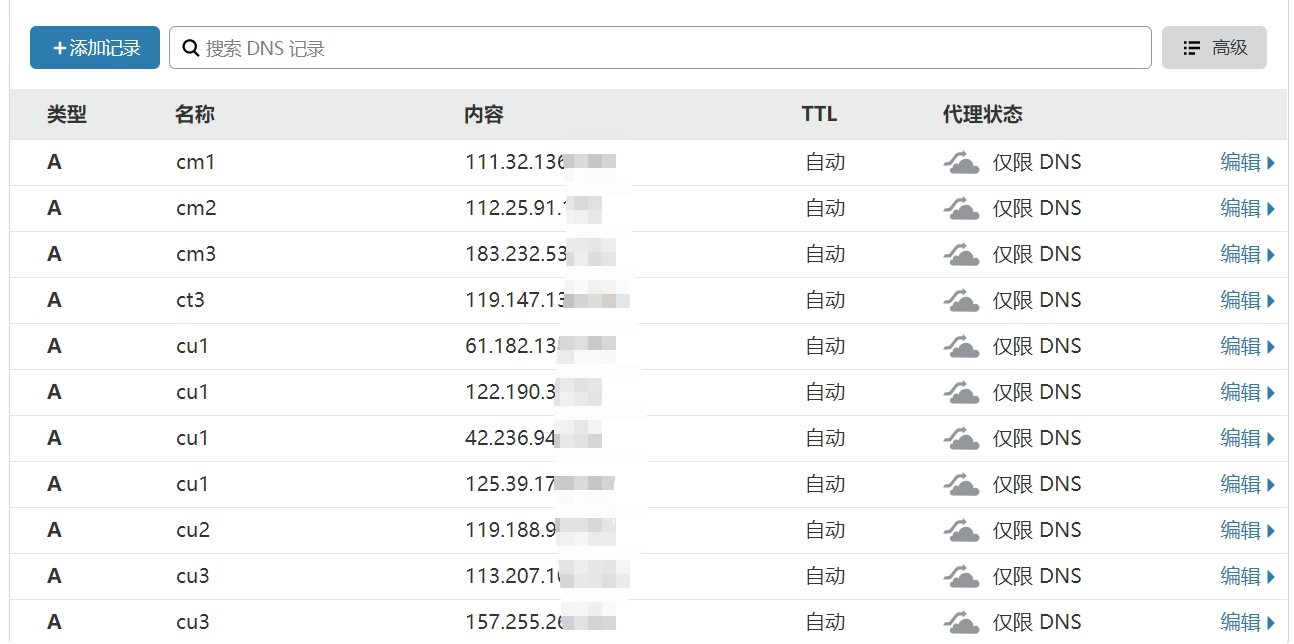This screenshot has width=1294, height=644.
Task: Open the 高级 advanced filter options
Action: point(1214,48)
